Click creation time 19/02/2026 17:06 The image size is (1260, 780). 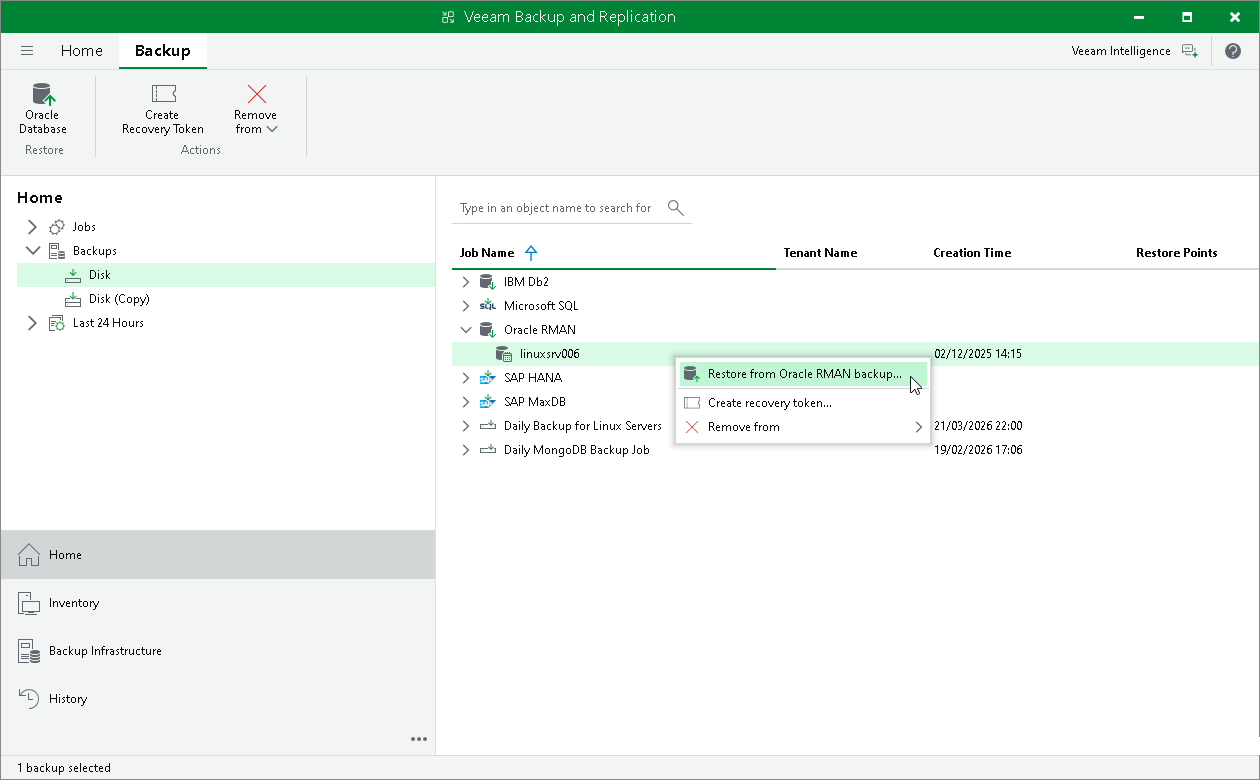[x=978, y=450]
